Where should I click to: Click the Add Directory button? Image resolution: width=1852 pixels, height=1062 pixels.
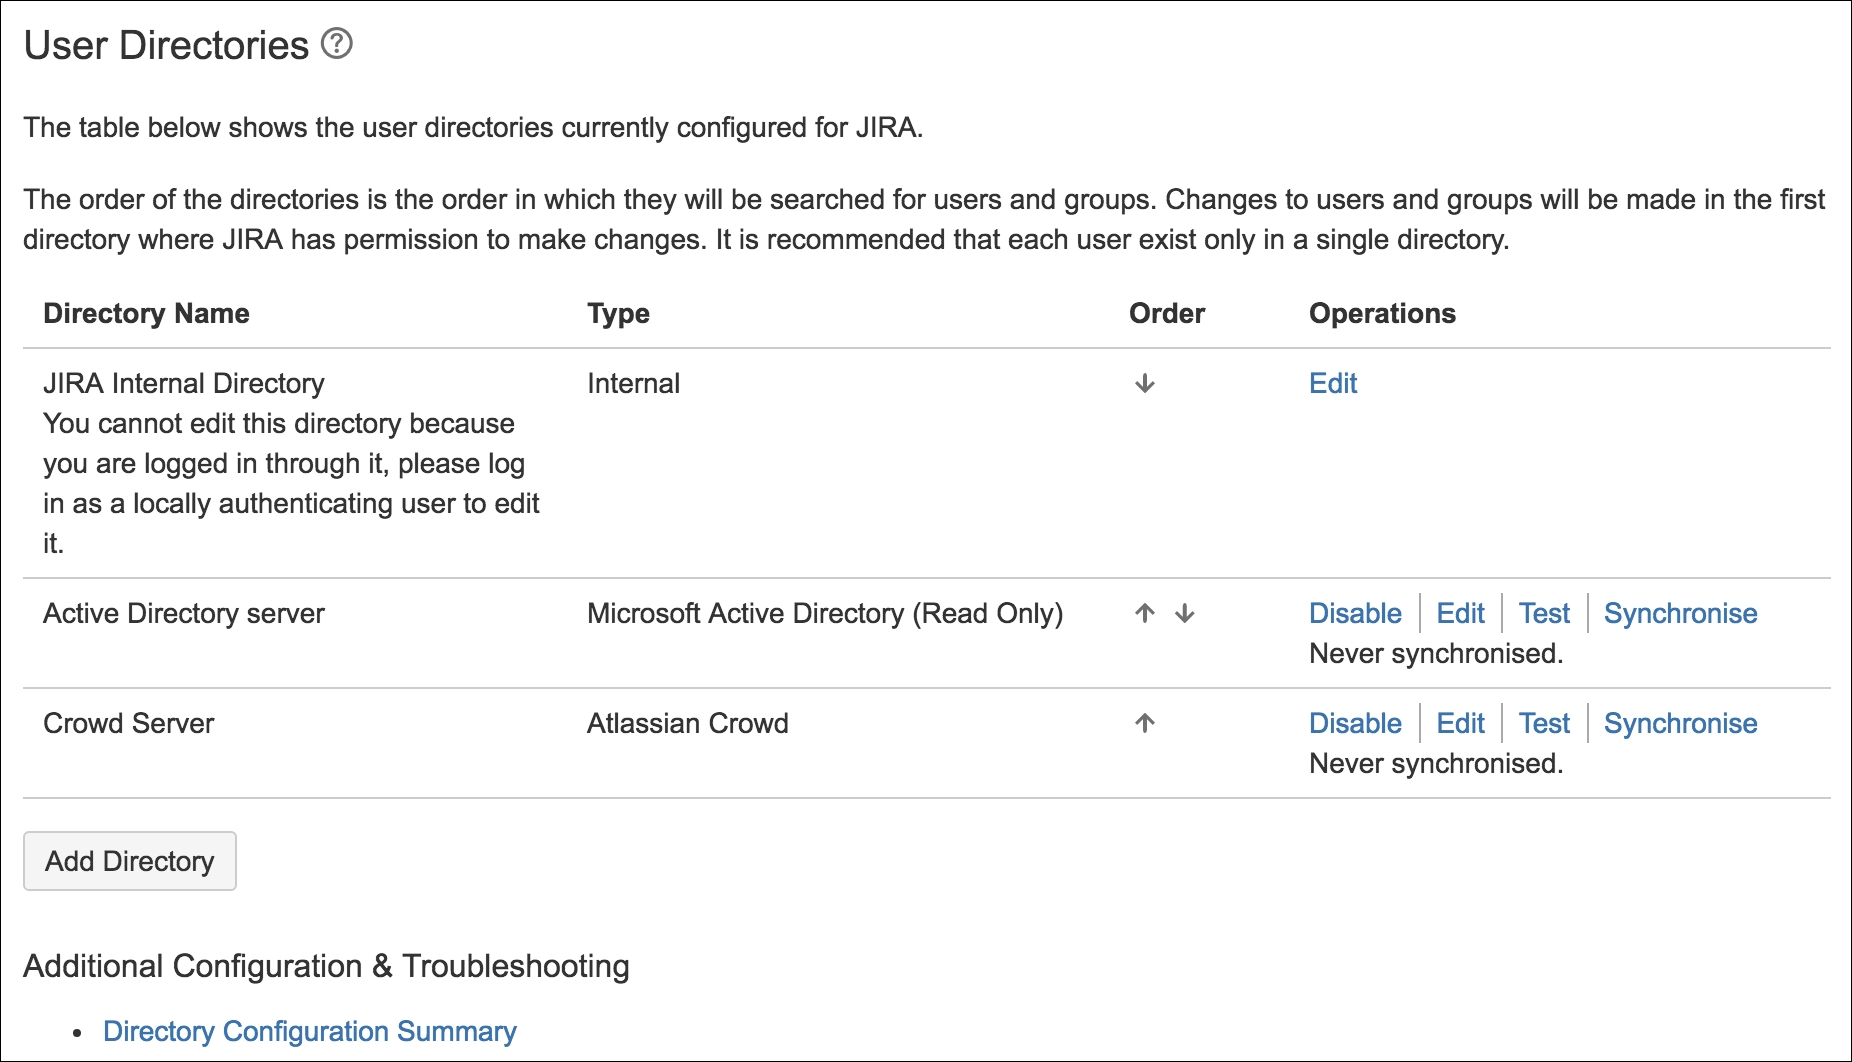click(x=130, y=861)
